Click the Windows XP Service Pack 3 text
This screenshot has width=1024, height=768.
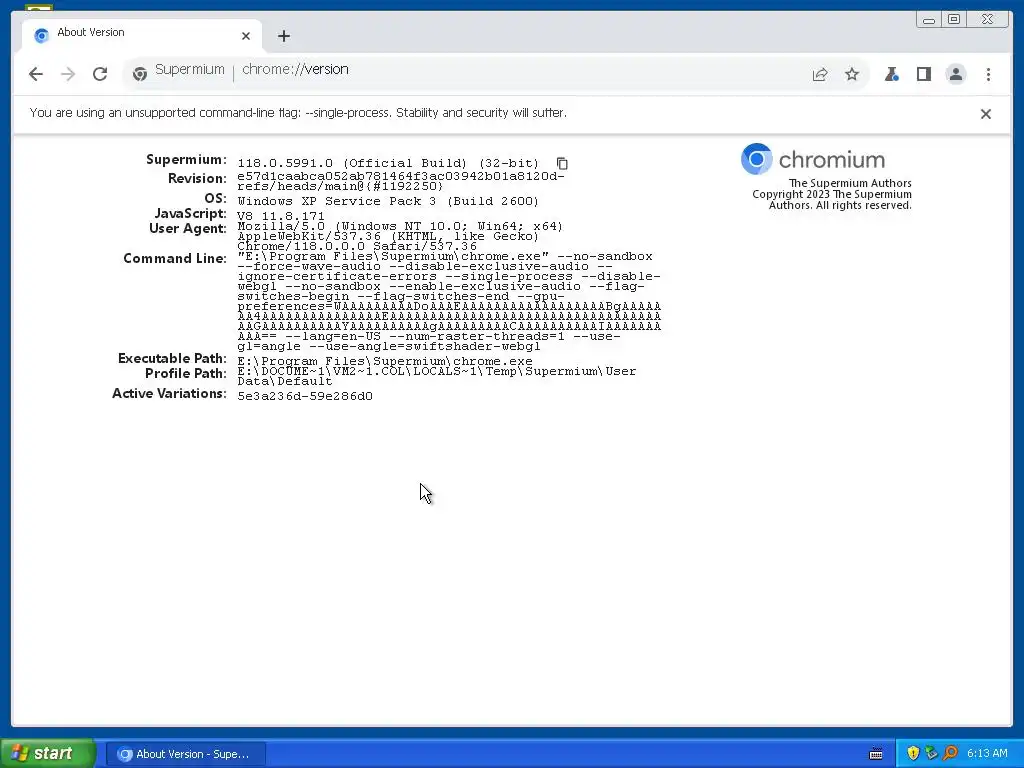[388, 201]
